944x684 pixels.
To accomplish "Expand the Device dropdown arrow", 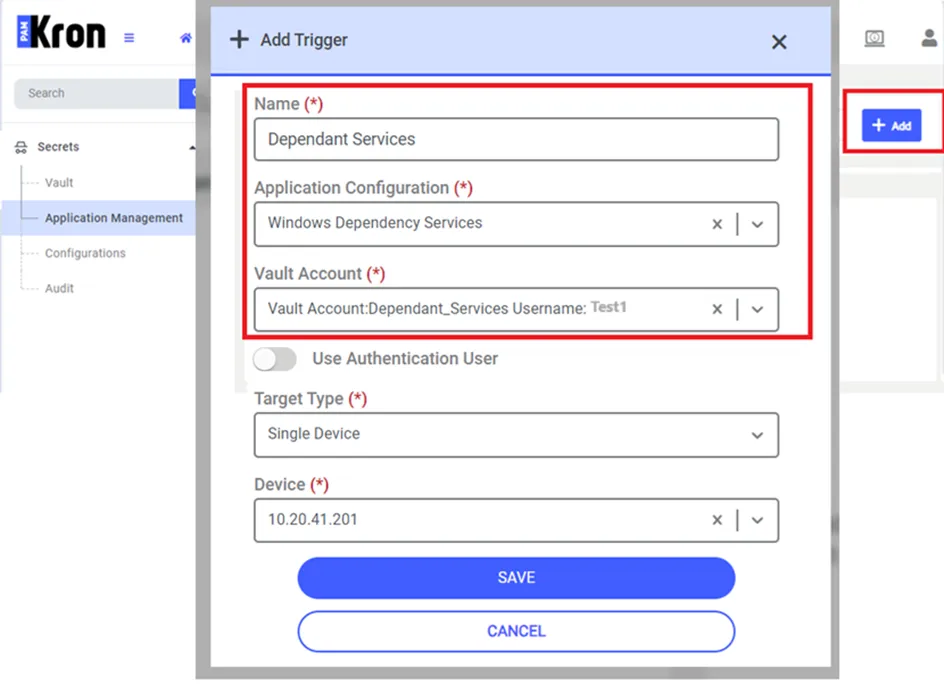I will point(757,520).
